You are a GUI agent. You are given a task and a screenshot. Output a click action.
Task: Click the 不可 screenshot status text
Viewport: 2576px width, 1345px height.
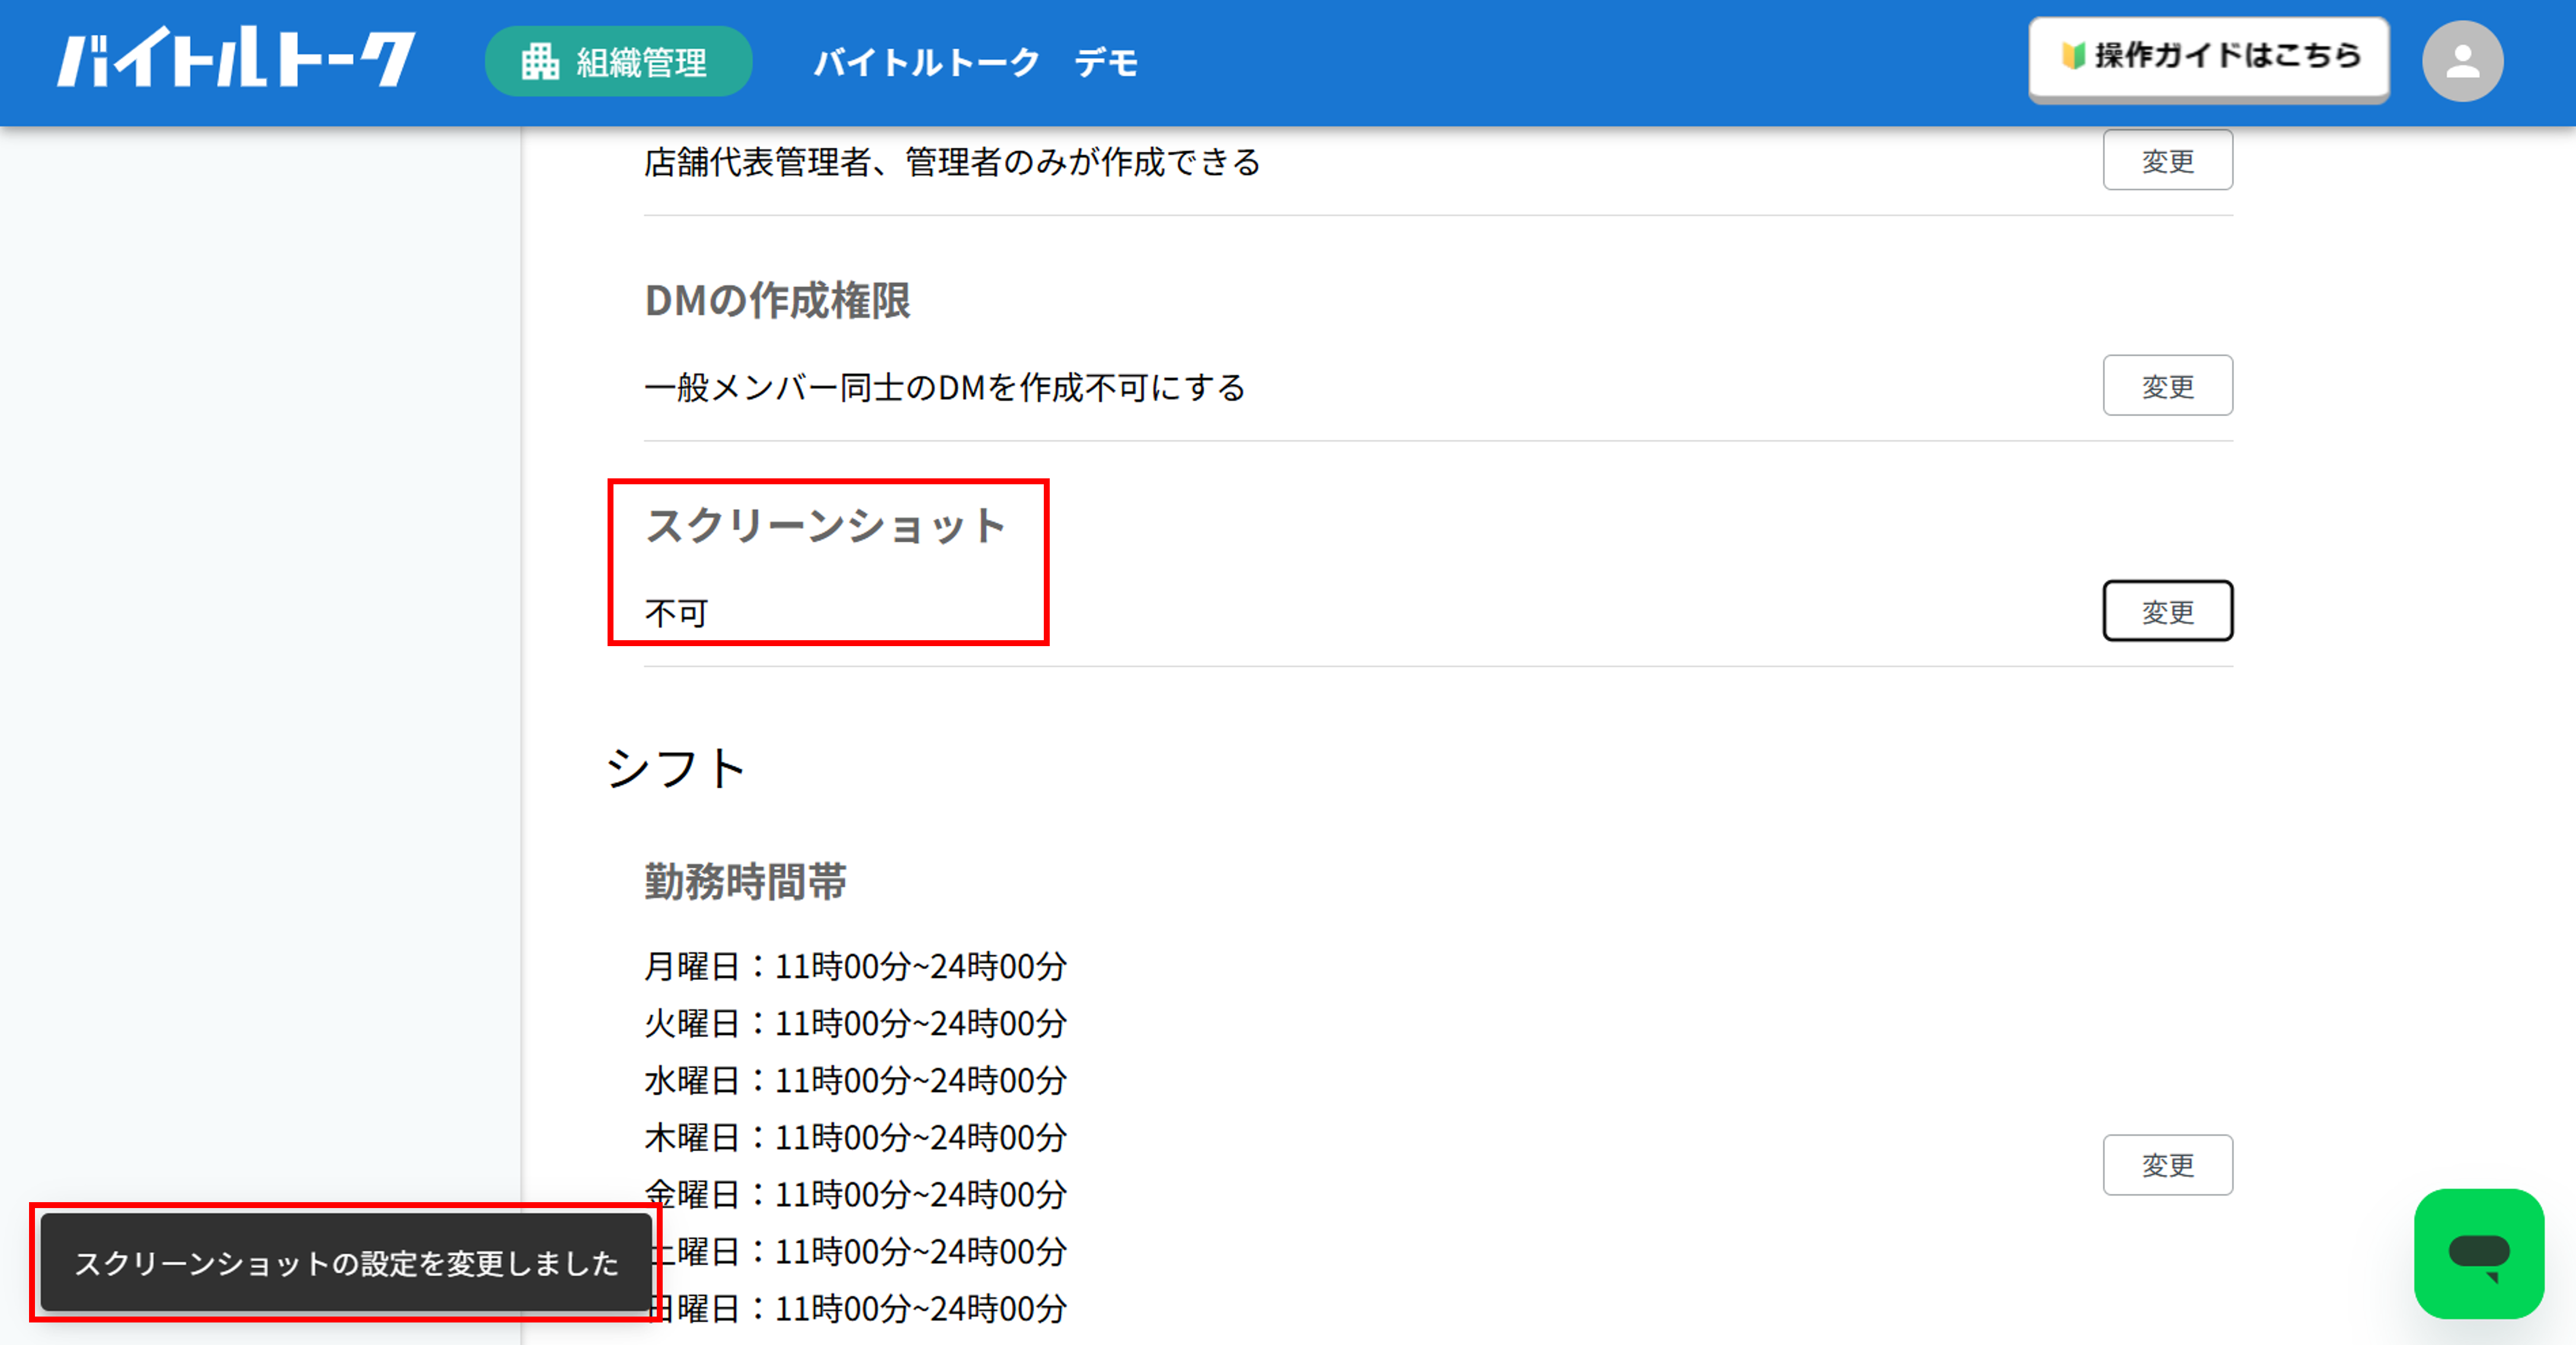click(x=677, y=612)
